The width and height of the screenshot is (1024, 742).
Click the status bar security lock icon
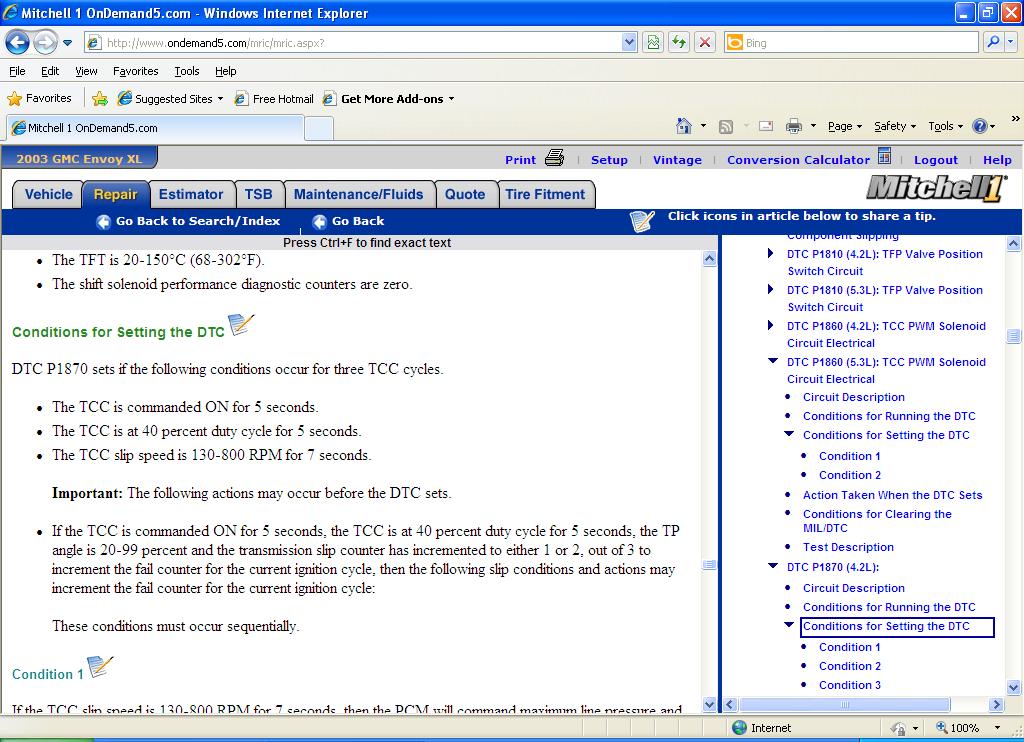899,728
